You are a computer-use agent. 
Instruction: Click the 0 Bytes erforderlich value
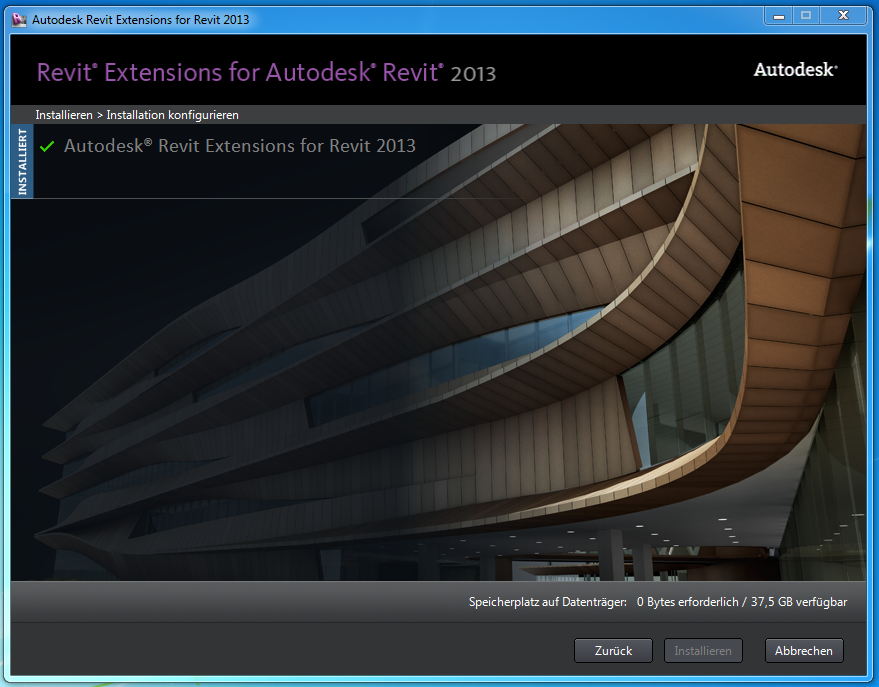pyautogui.click(x=687, y=602)
